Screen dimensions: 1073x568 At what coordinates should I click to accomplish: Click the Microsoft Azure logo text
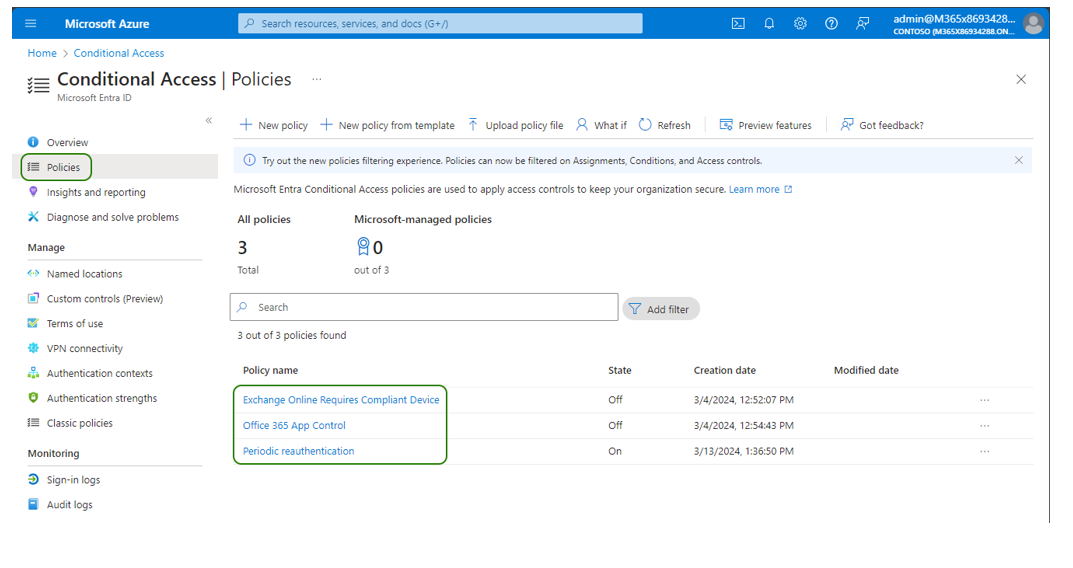click(x=107, y=24)
